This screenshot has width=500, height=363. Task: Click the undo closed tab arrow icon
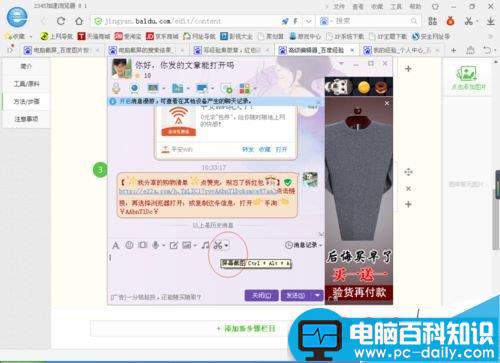pos(487,50)
